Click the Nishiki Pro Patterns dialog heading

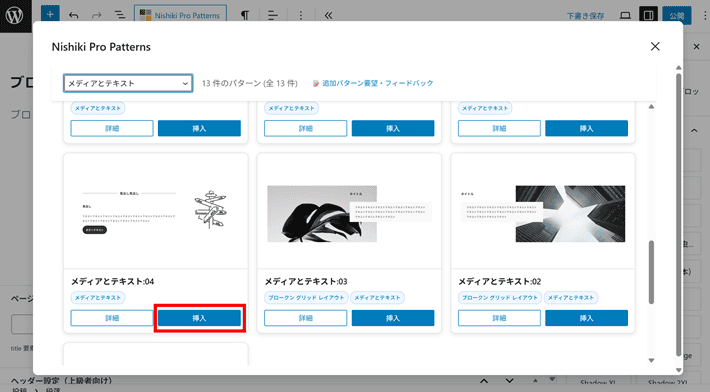point(101,47)
